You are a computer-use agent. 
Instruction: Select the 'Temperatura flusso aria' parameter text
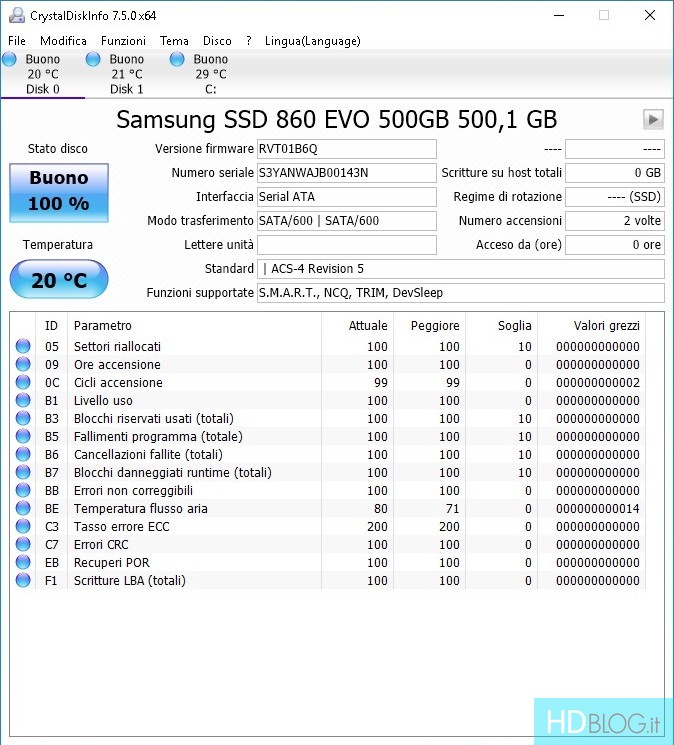[141, 508]
